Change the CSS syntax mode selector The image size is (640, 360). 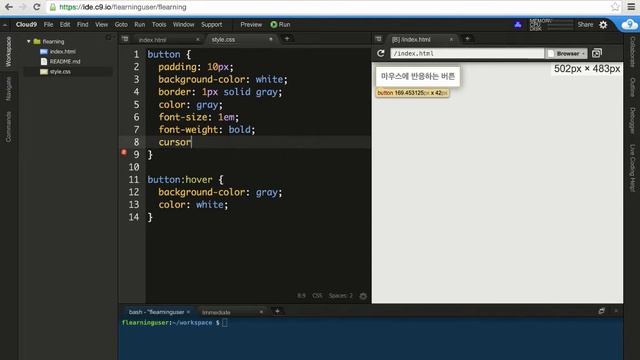tap(317, 296)
